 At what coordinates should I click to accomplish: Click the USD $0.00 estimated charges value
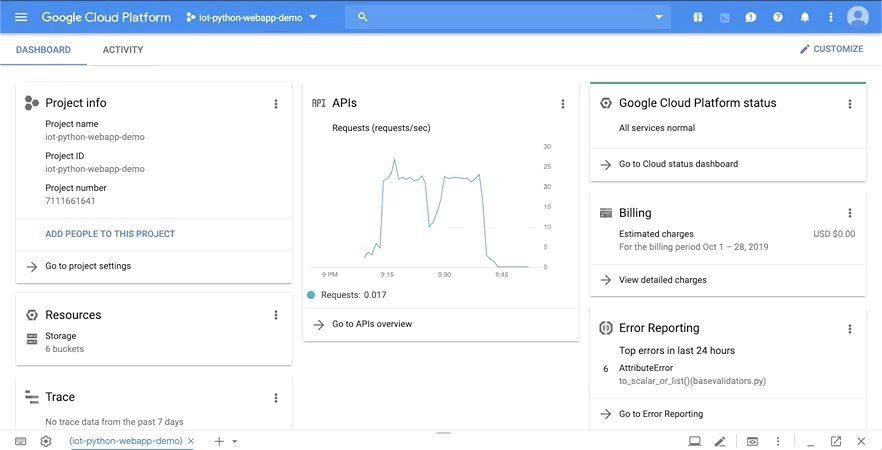tap(834, 234)
